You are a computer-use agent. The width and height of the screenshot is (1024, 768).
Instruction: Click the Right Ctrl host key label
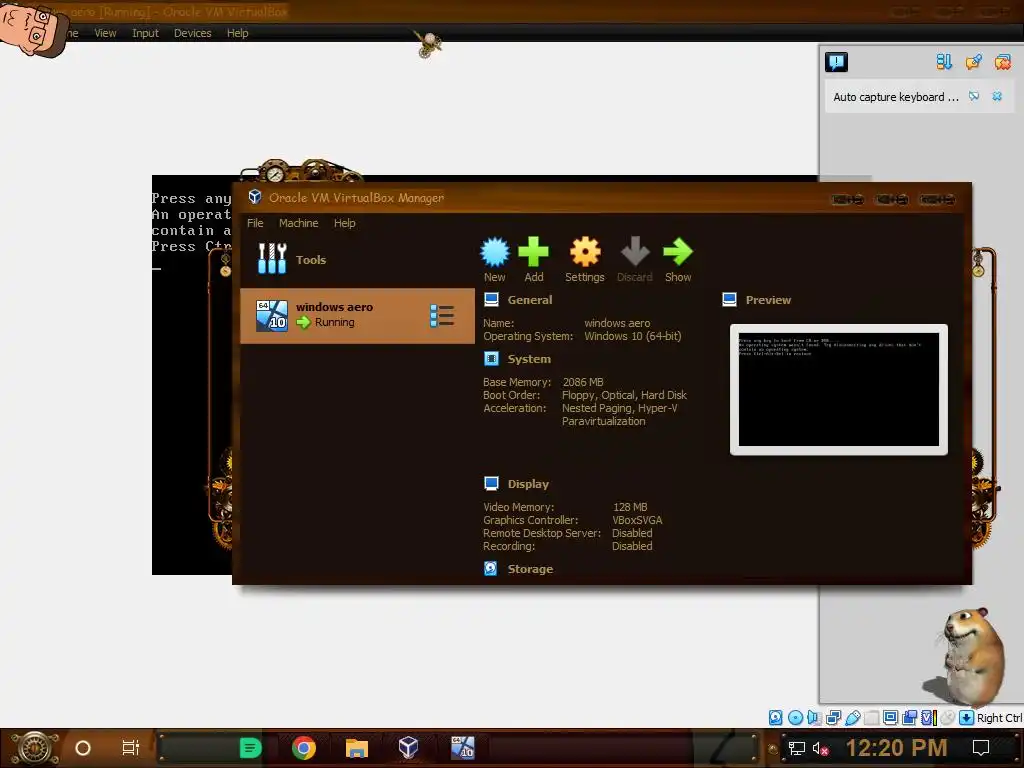[x=999, y=718]
